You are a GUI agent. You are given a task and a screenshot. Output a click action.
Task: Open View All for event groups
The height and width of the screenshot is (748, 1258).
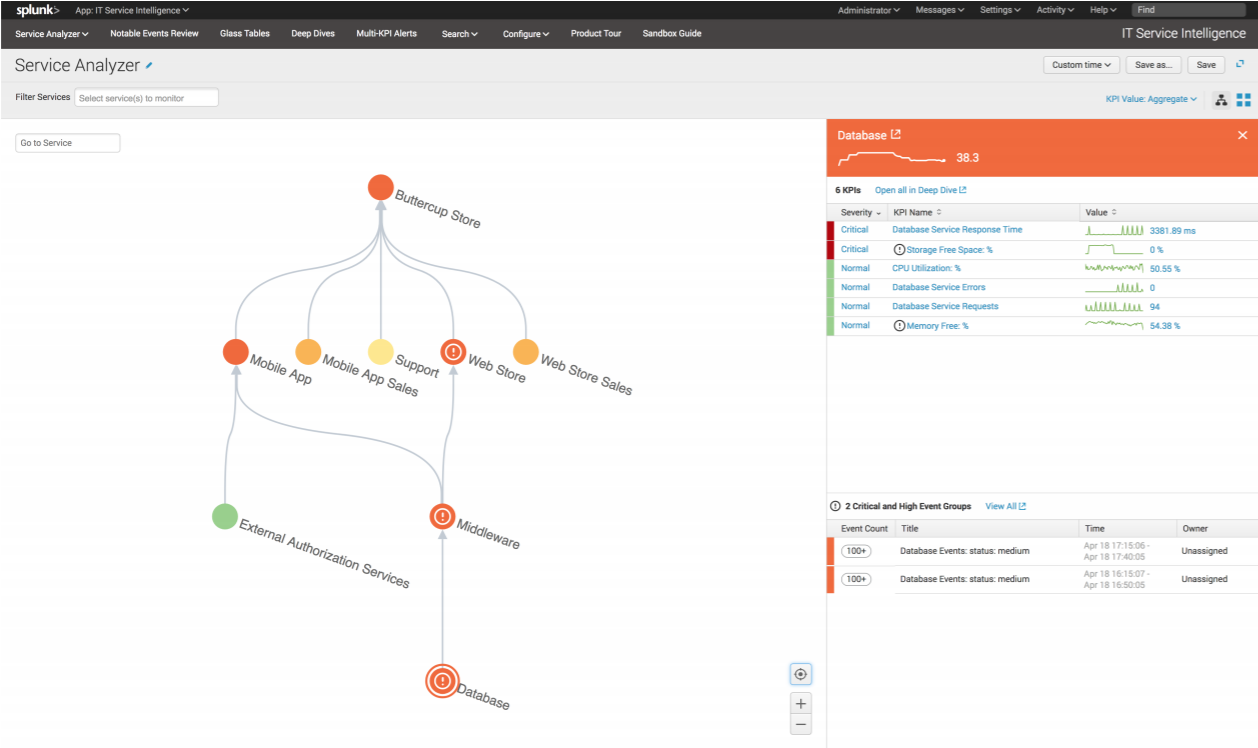(1004, 506)
